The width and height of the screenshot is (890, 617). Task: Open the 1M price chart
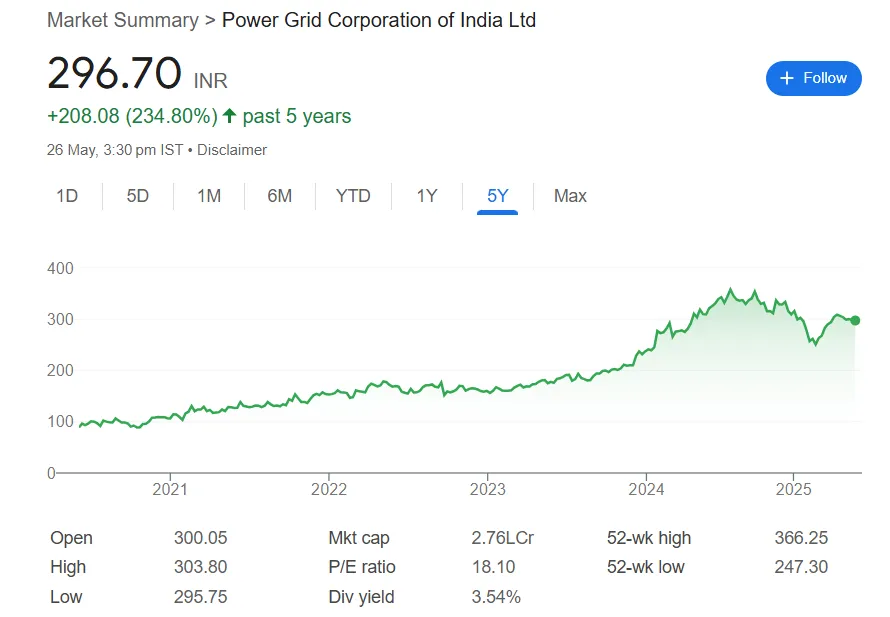209,196
